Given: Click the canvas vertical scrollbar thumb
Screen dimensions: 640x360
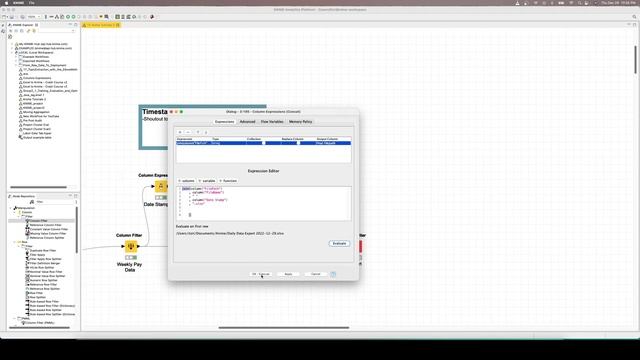Looking at the screenshot, I should (x=636, y=60).
